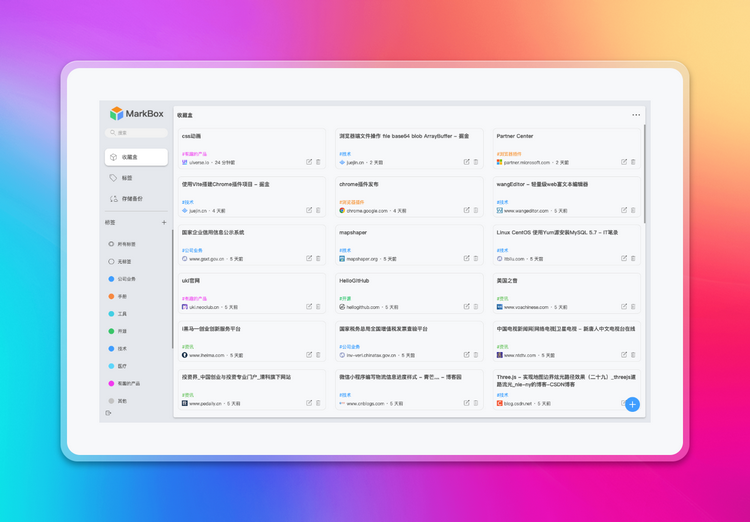Click the MarkBox logo
This screenshot has height=522, width=750.
[136, 113]
